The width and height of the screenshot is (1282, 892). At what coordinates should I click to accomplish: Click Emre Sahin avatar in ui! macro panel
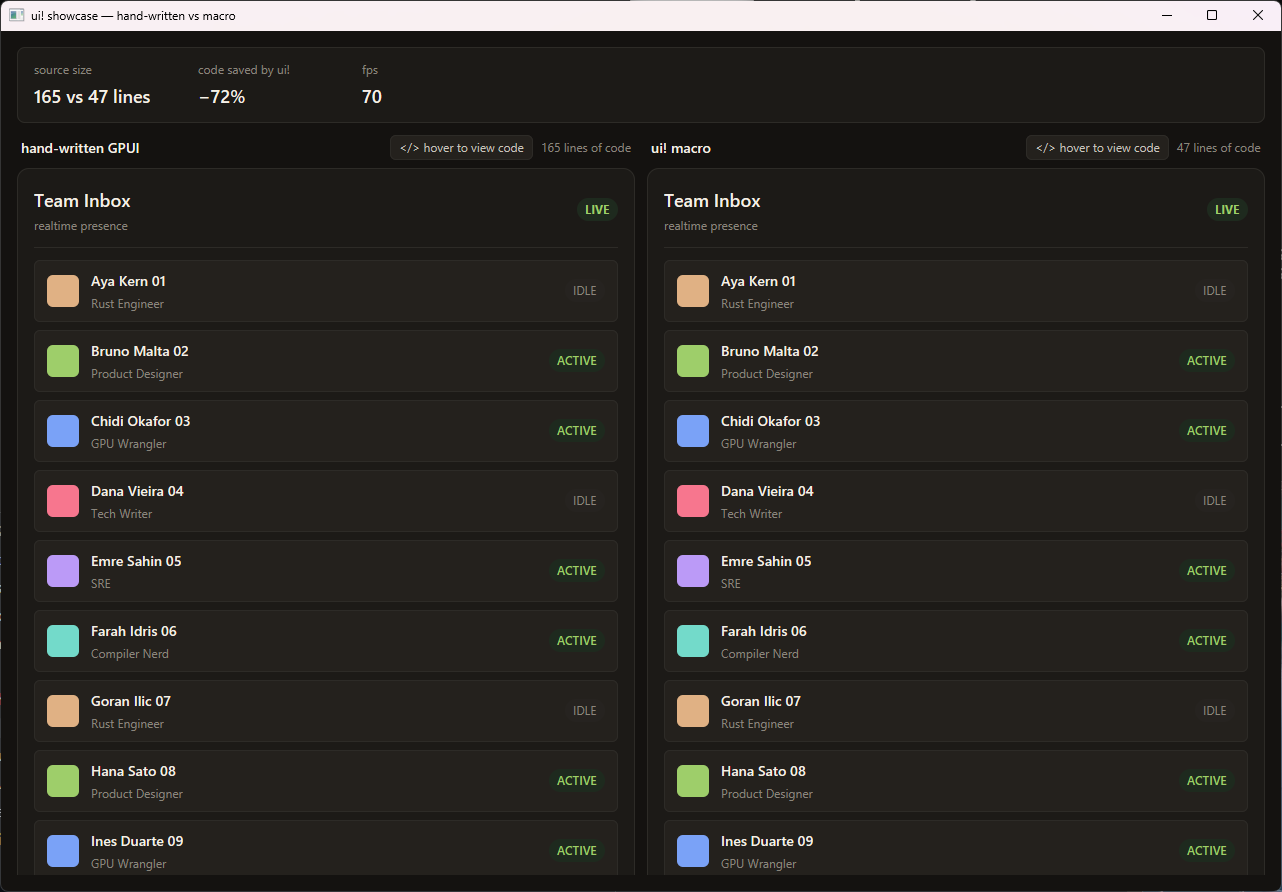pos(693,571)
